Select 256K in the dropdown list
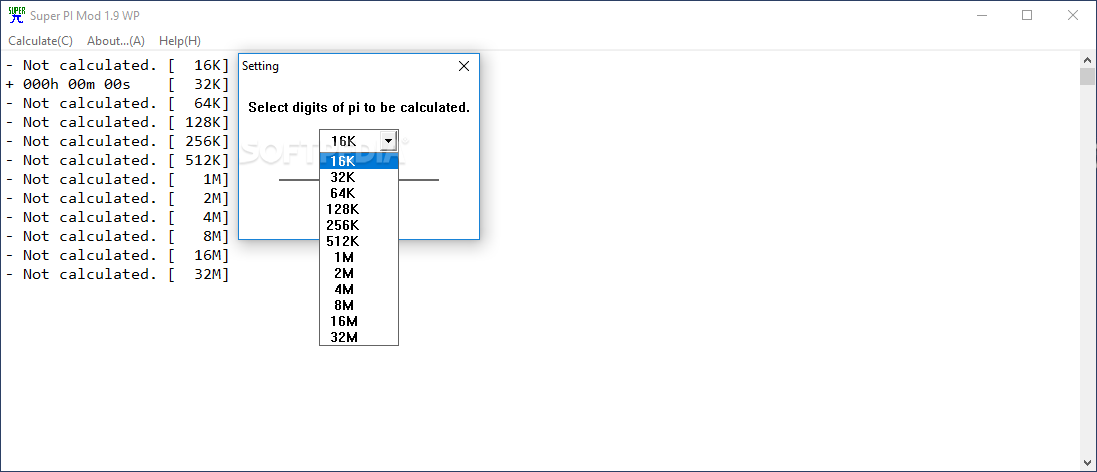Image resolution: width=1097 pixels, height=472 pixels. [359, 225]
